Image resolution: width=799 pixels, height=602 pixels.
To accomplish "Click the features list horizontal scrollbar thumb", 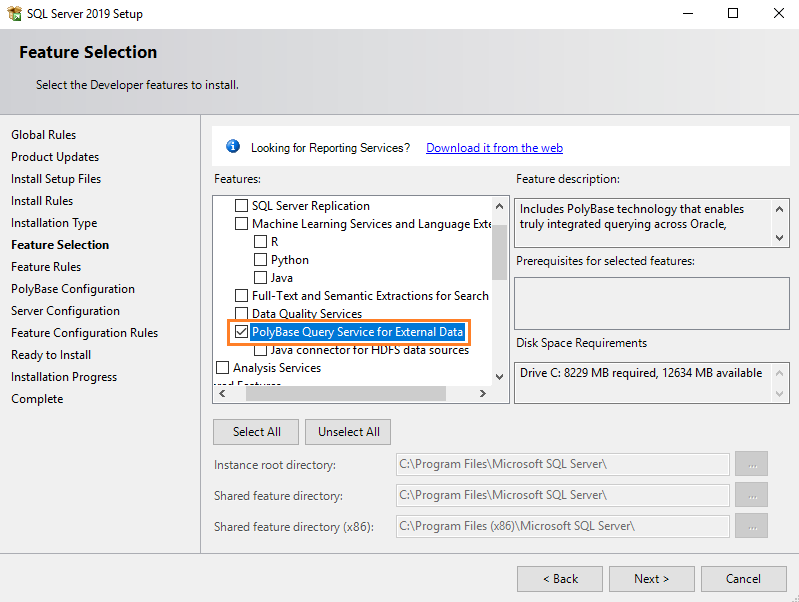I will (x=345, y=394).
